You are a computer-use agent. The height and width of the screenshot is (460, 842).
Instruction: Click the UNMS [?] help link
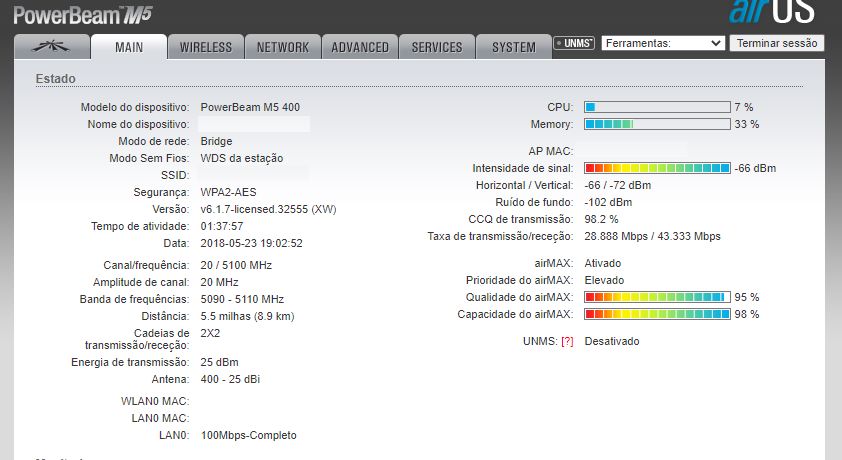(567, 341)
